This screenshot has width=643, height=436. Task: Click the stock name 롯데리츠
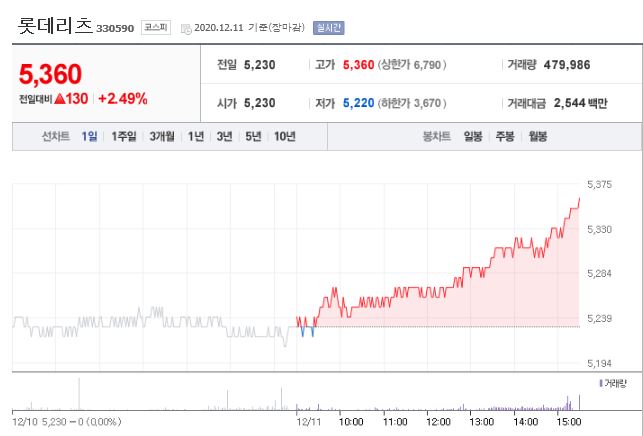click(55, 26)
